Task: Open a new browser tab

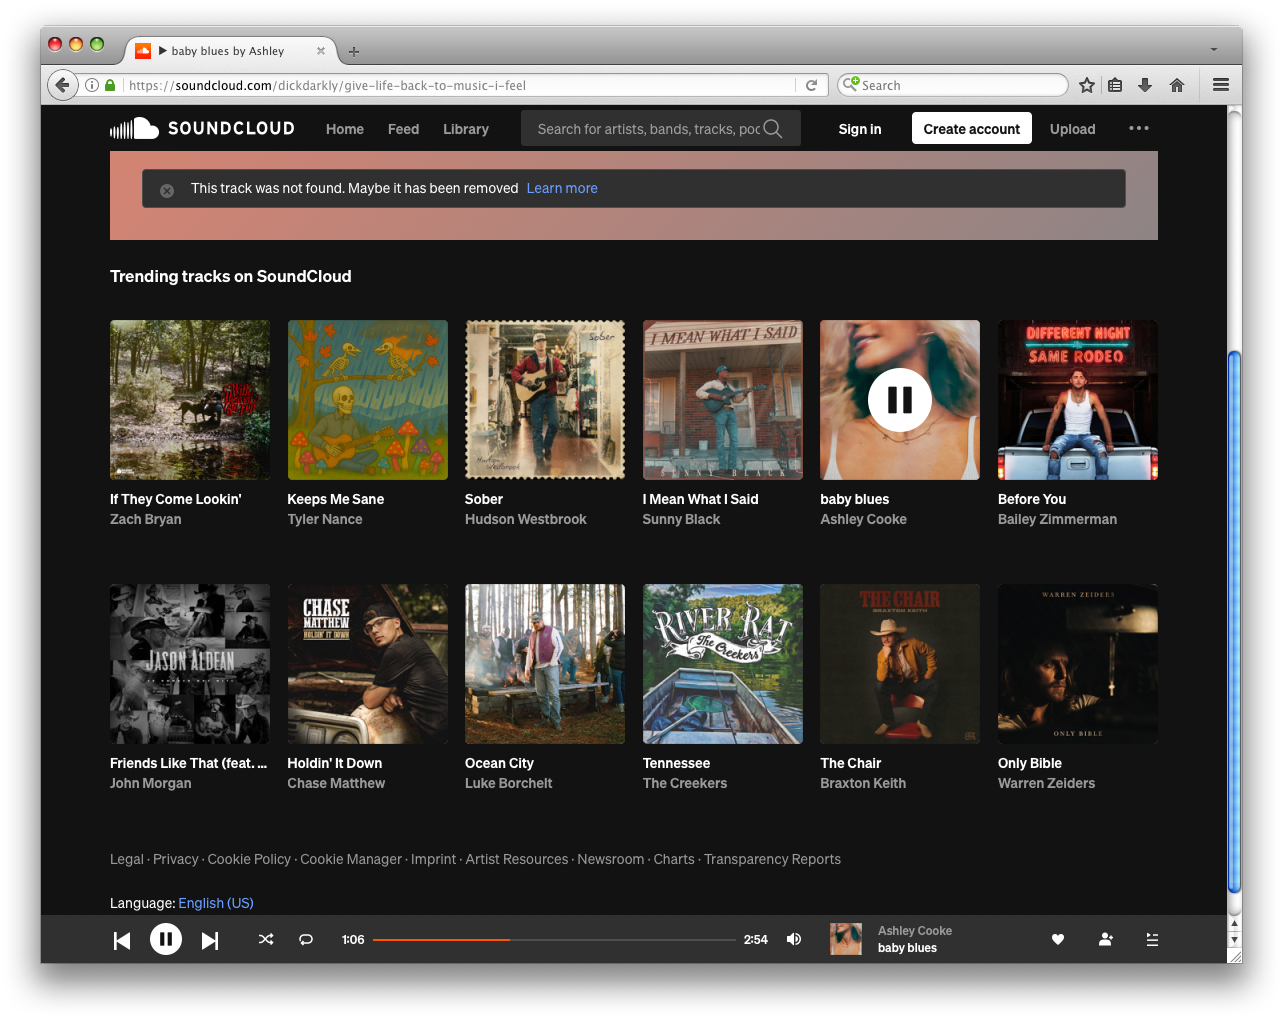Action: tap(354, 51)
